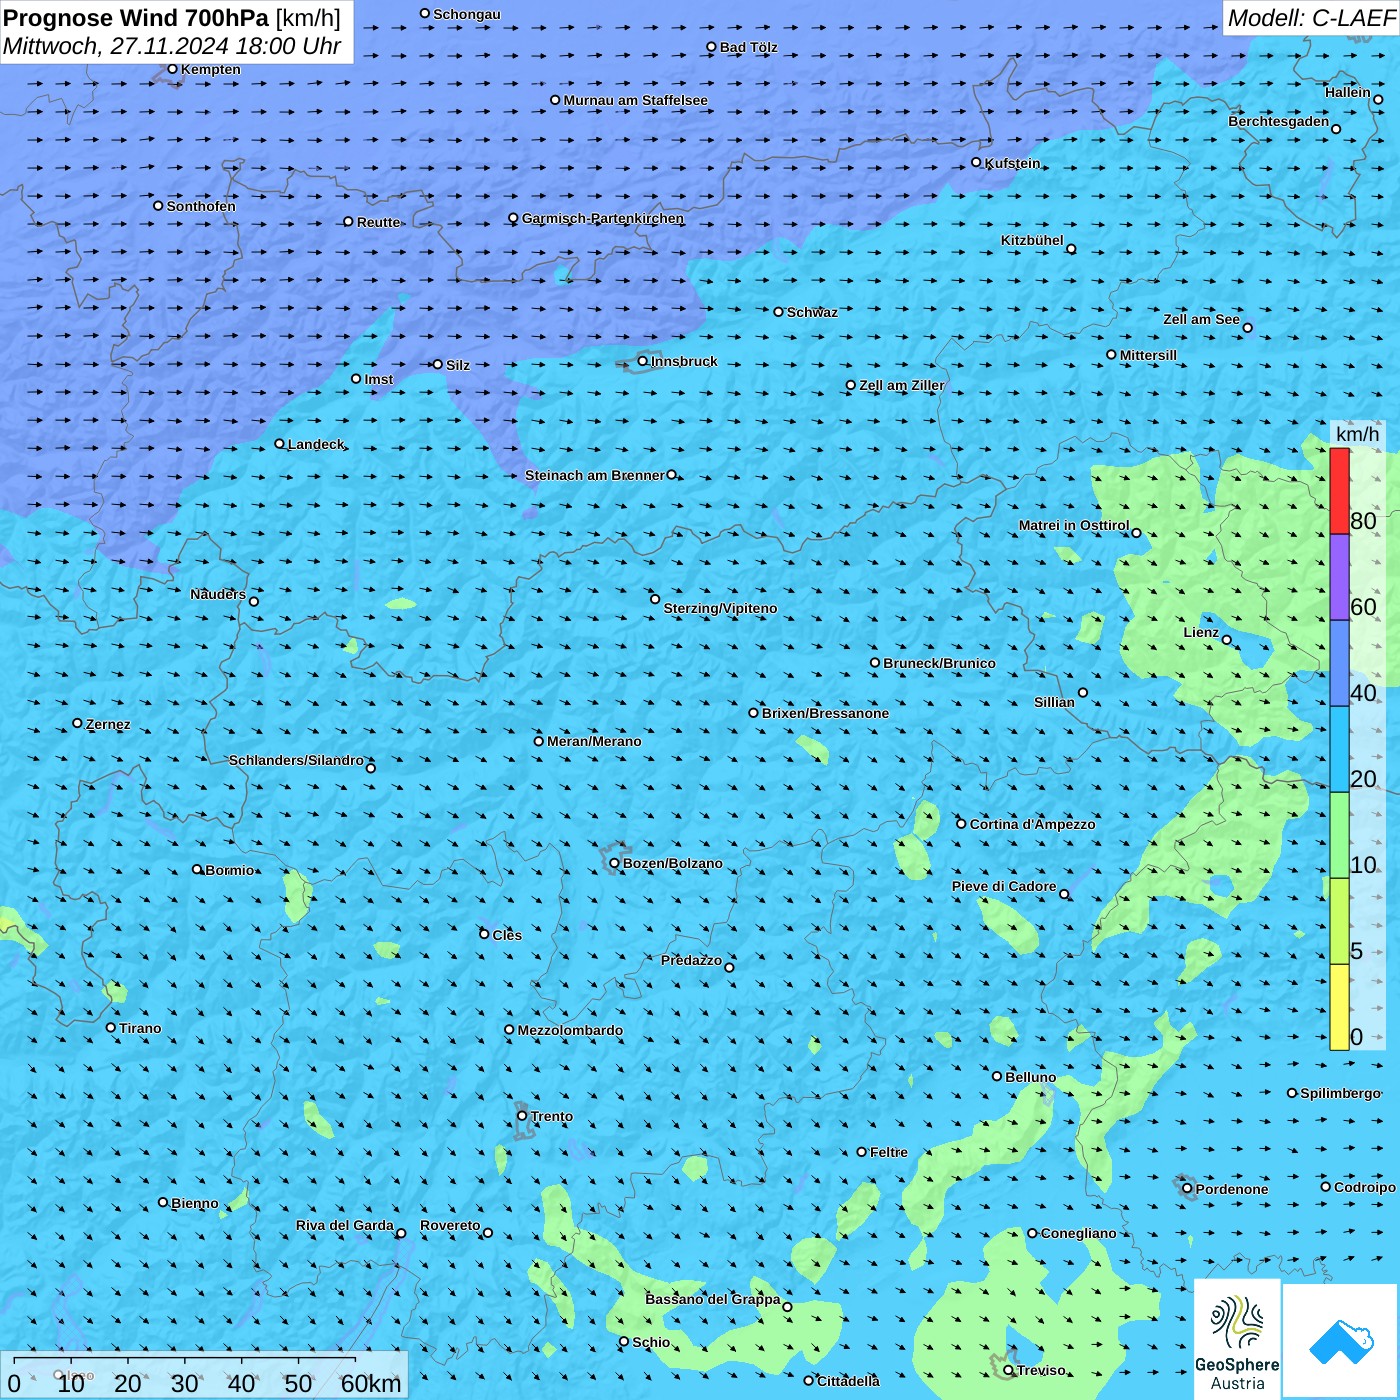Click the 'Garmisch-Partenkirchen' label
The image size is (1400, 1400).
point(603,218)
